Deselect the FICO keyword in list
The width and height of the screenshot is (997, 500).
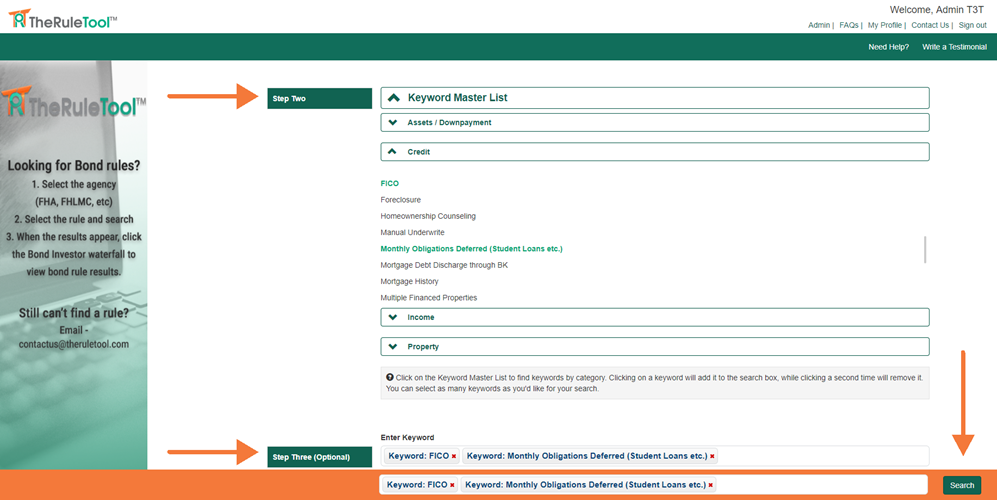coord(389,184)
